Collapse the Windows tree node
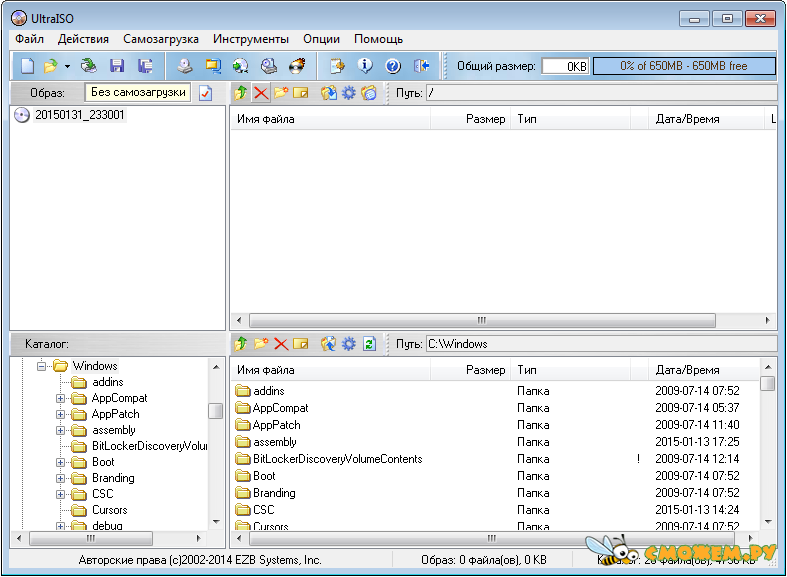Screen dimensions: 787x577 click(x=41, y=366)
